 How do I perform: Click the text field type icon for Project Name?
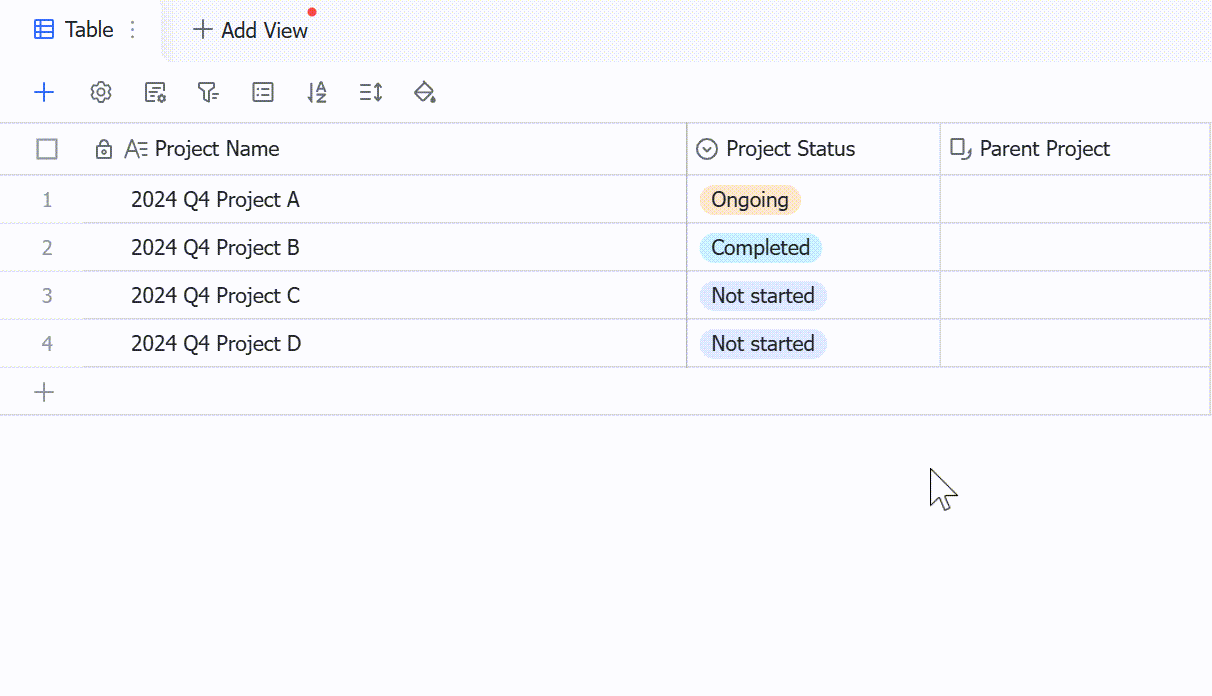coord(136,150)
